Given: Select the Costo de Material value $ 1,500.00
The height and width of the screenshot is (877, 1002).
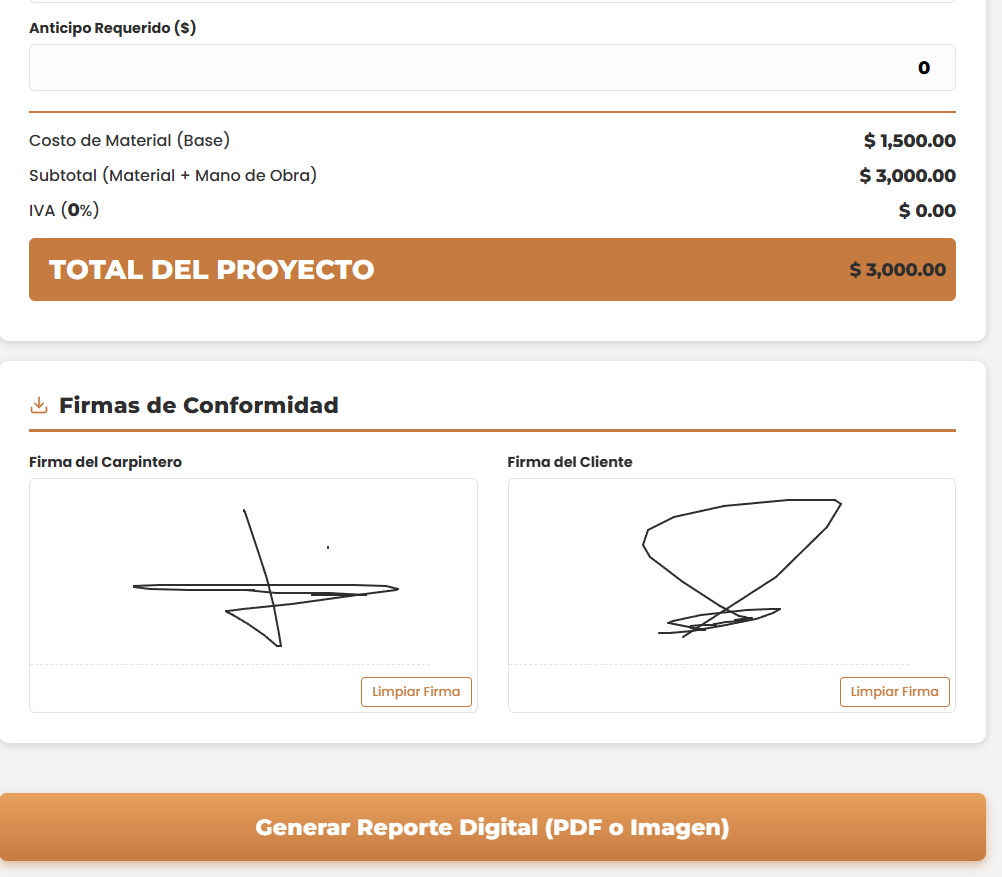Looking at the screenshot, I should click(909, 141).
